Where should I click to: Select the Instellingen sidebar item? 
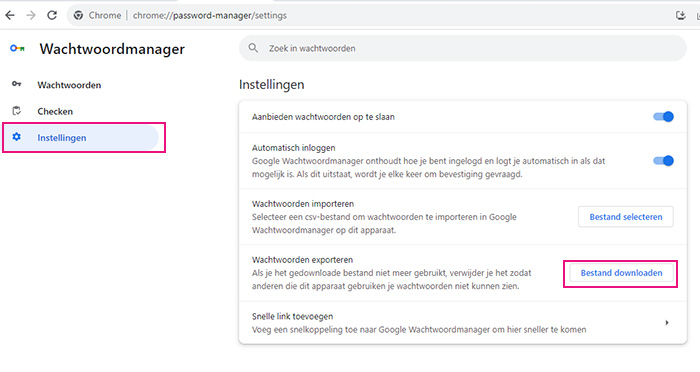pos(80,138)
